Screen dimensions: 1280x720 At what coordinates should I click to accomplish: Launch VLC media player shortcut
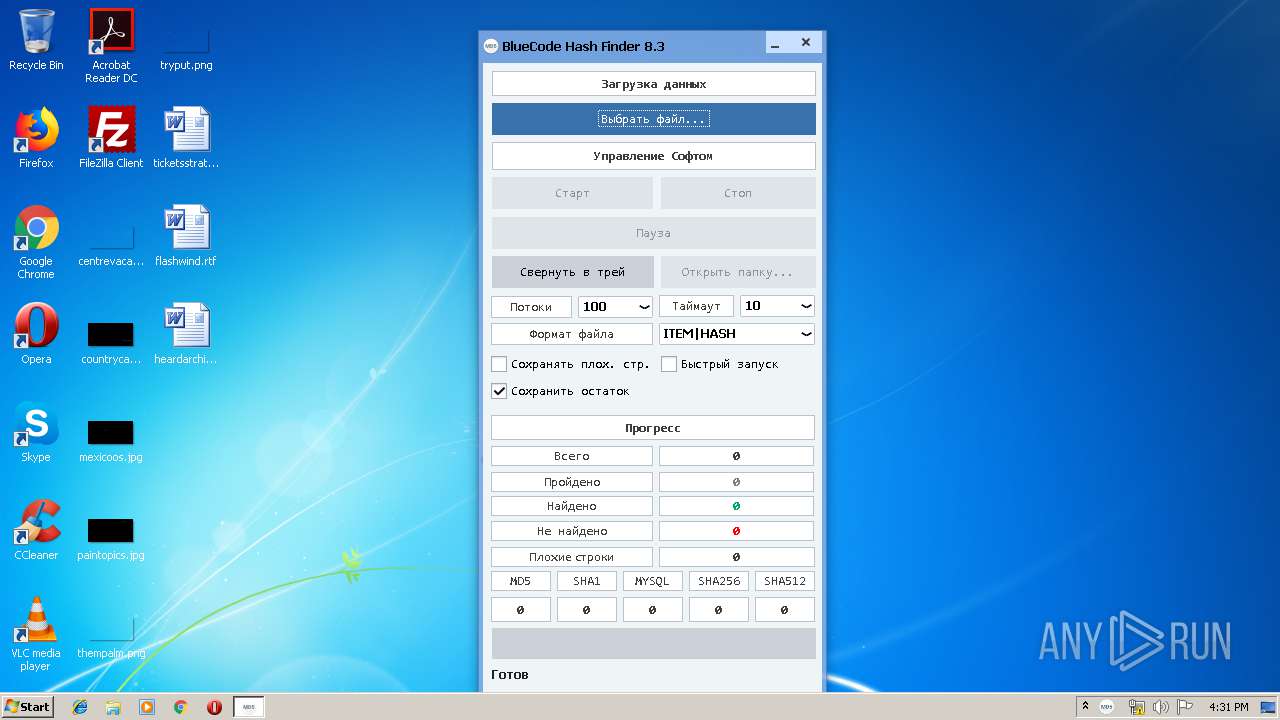(36, 634)
